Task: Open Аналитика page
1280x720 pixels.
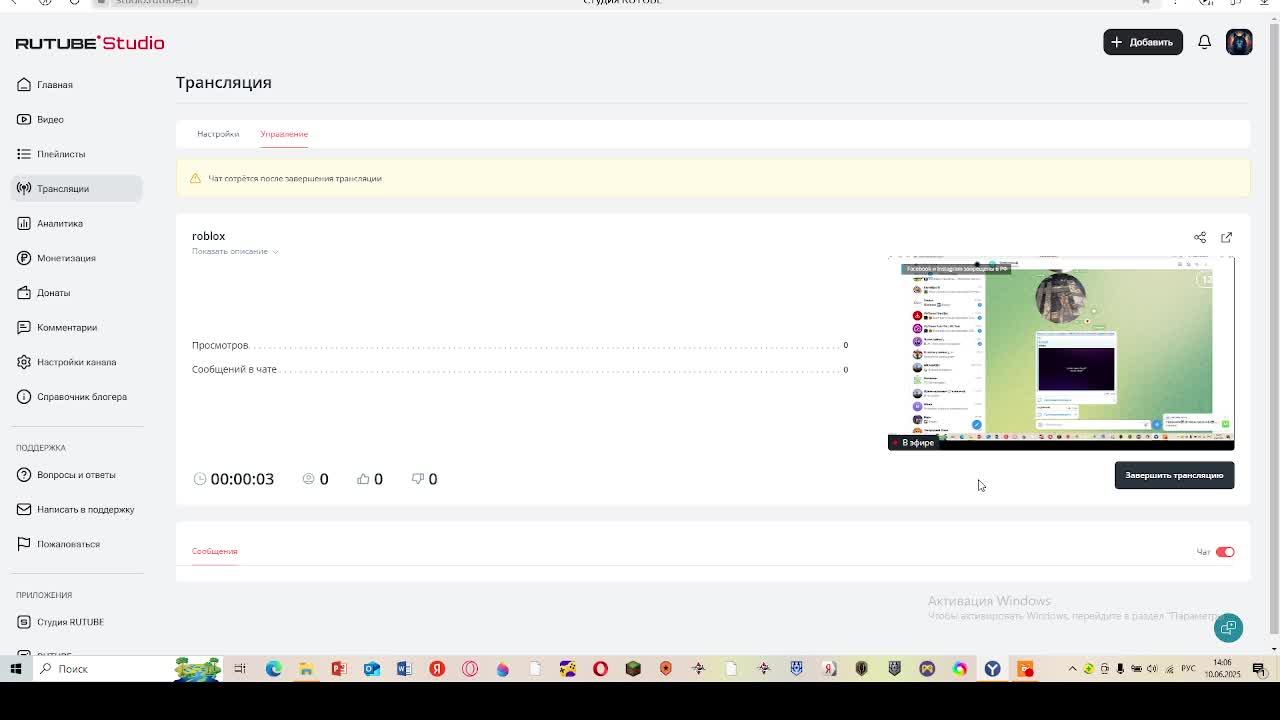Action: coord(60,223)
